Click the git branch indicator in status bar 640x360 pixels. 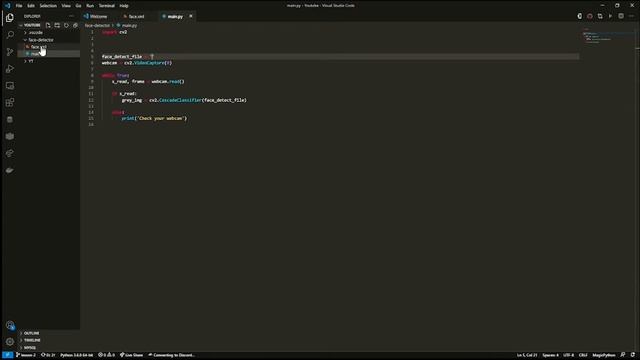pyautogui.click(x=26, y=355)
